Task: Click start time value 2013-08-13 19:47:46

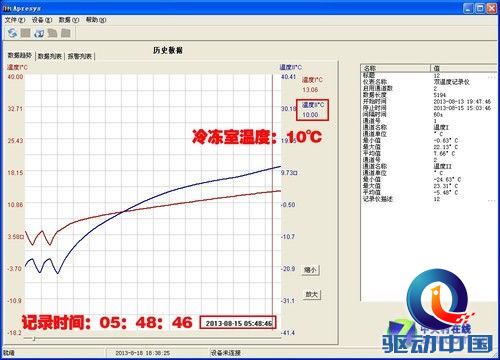Action: click(x=462, y=101)
